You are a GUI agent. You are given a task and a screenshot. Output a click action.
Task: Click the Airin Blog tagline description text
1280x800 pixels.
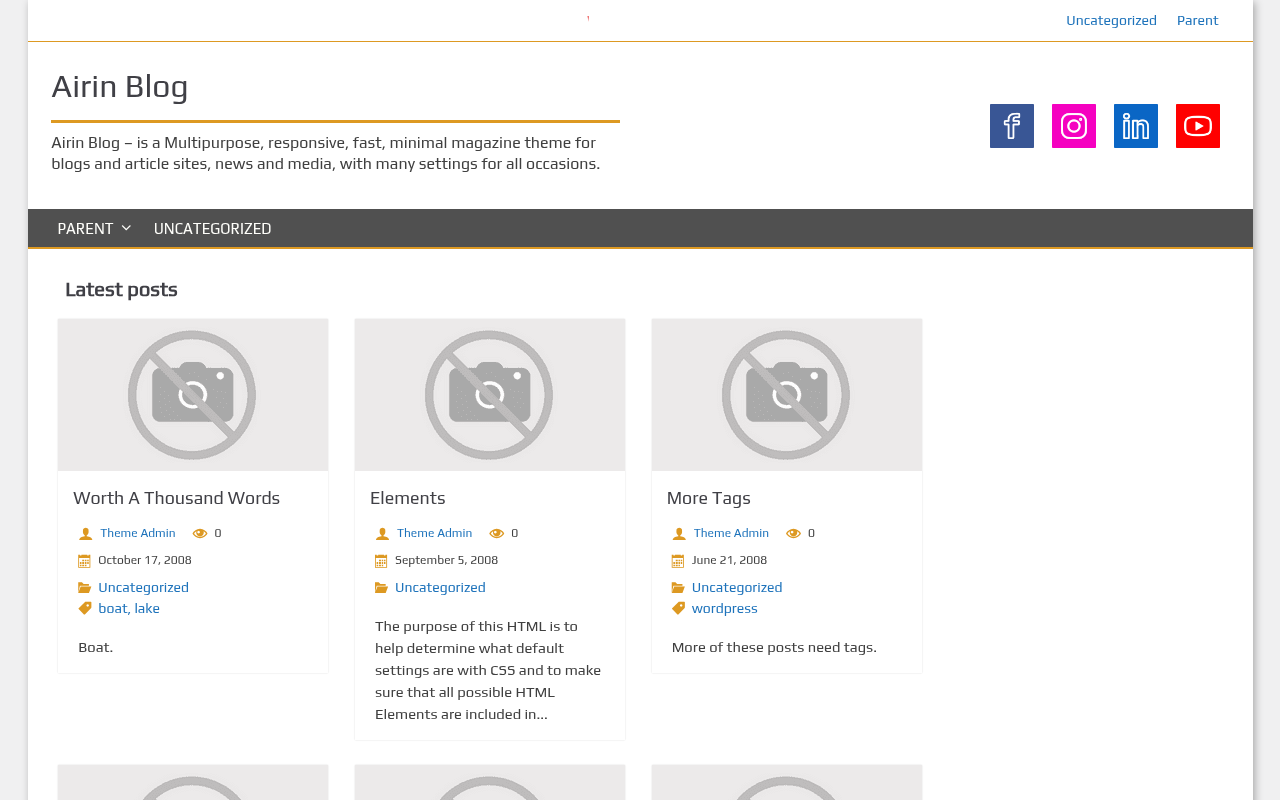(x=326, y=153)
